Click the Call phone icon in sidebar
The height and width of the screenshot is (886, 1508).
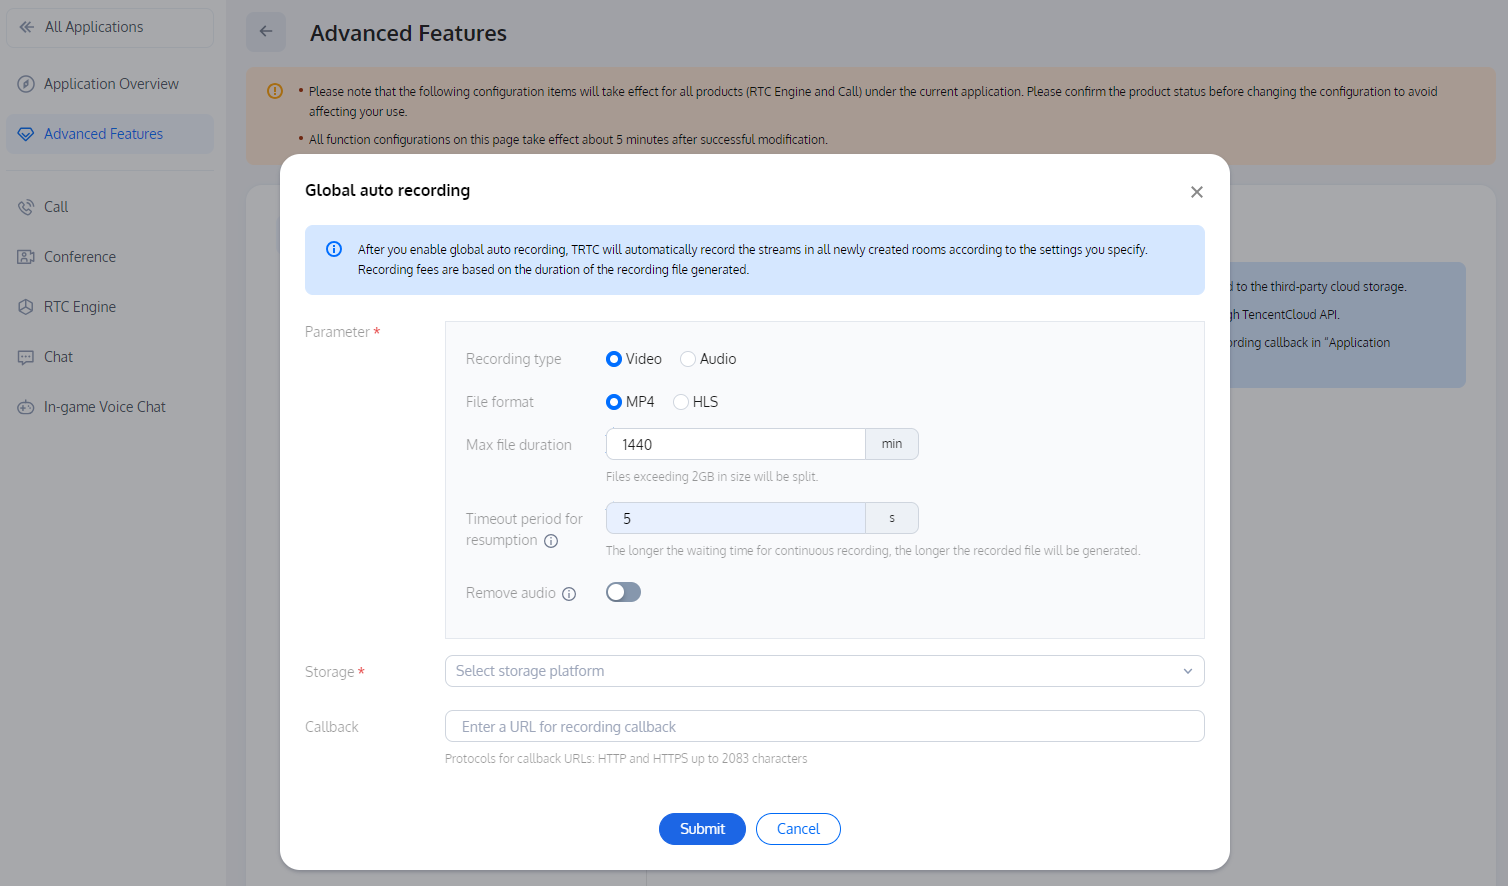[26, 207]
